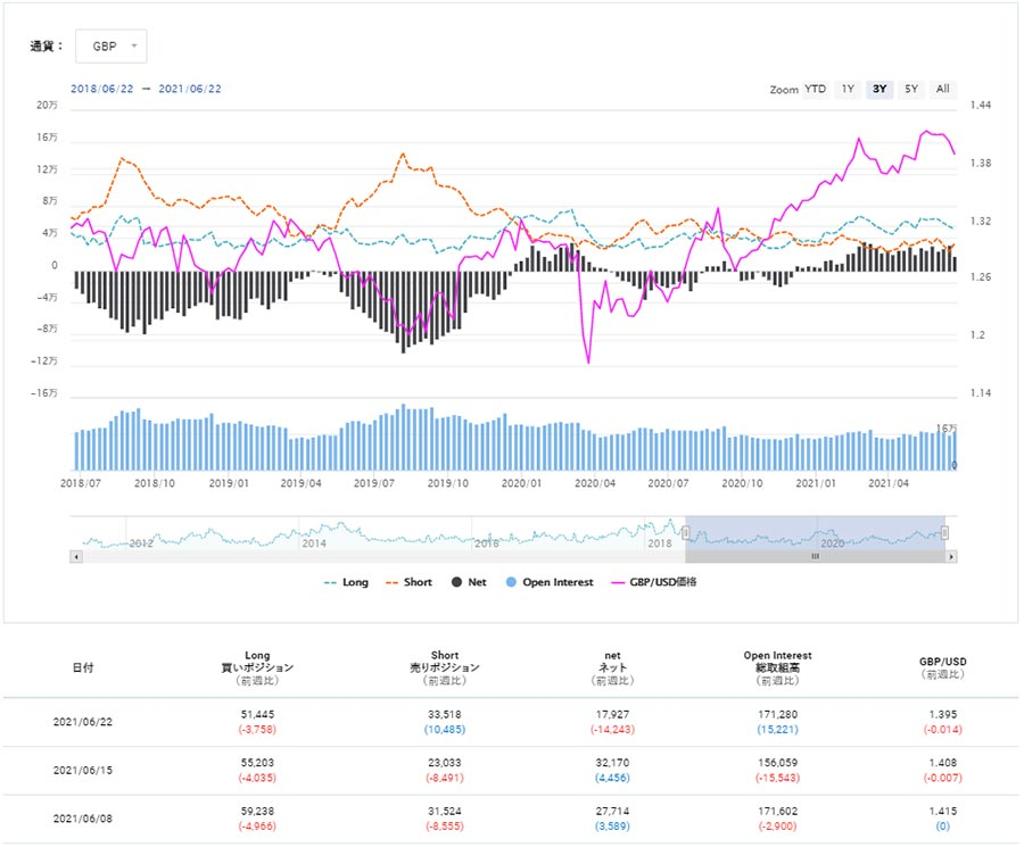The image size is (1024, 847).
Task: Select the 5Y zoom range
Action: coord(912,89)
